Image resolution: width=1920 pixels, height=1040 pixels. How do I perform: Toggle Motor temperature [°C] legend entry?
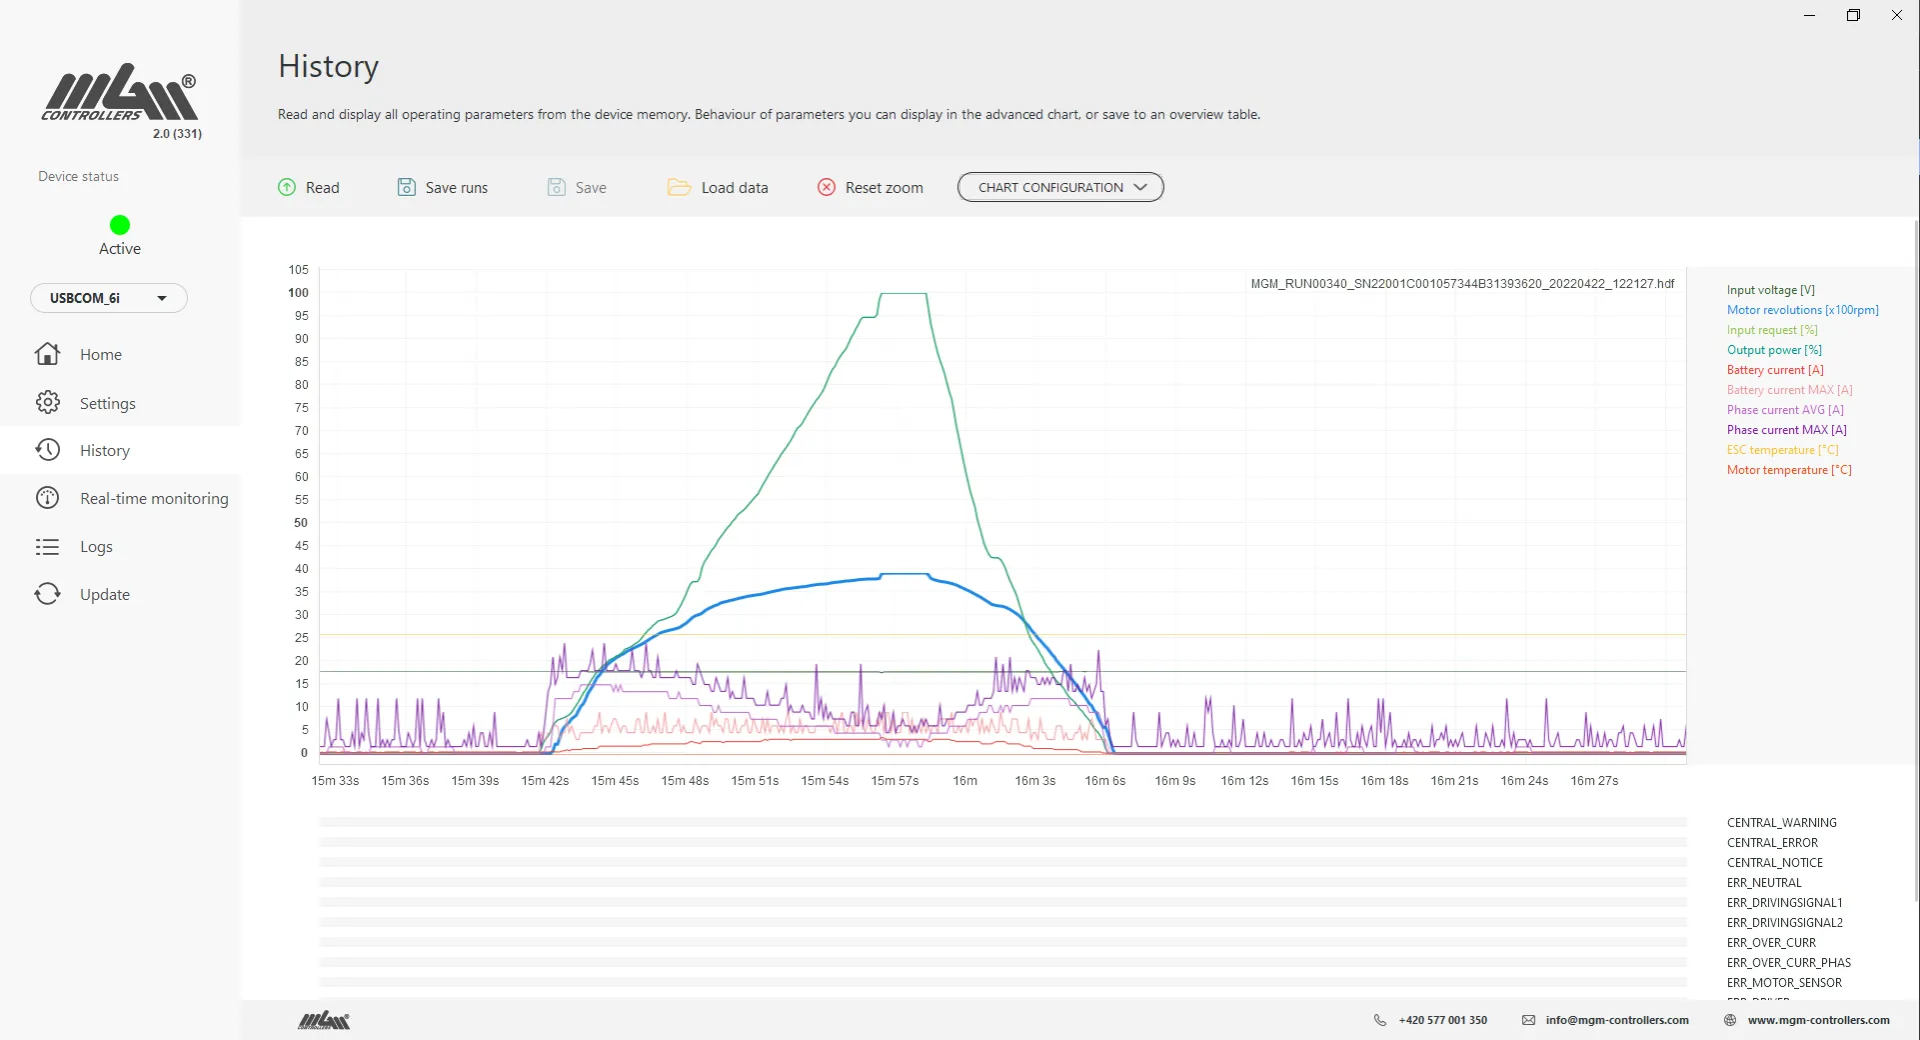pos(1788,470)
